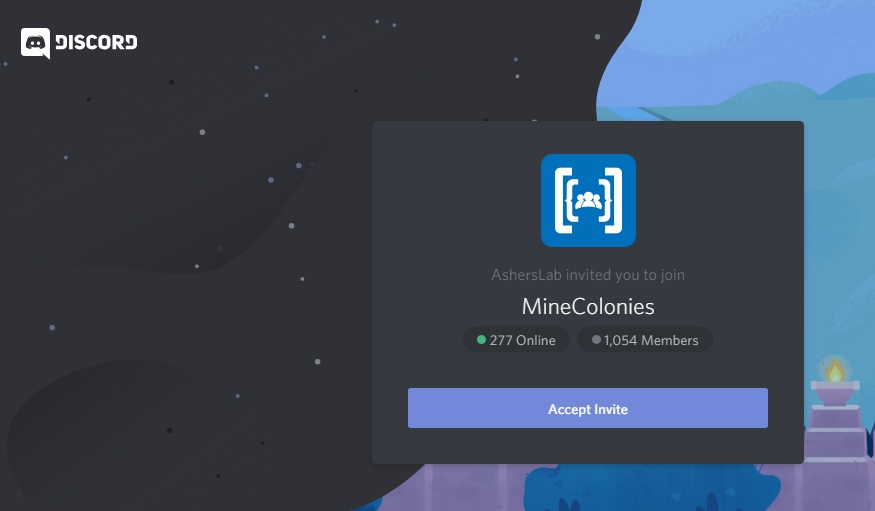The width and height of the screenshot is (875, 511).
Task: Click the 1,054 Members count badge
Action: tap(645, 340)
